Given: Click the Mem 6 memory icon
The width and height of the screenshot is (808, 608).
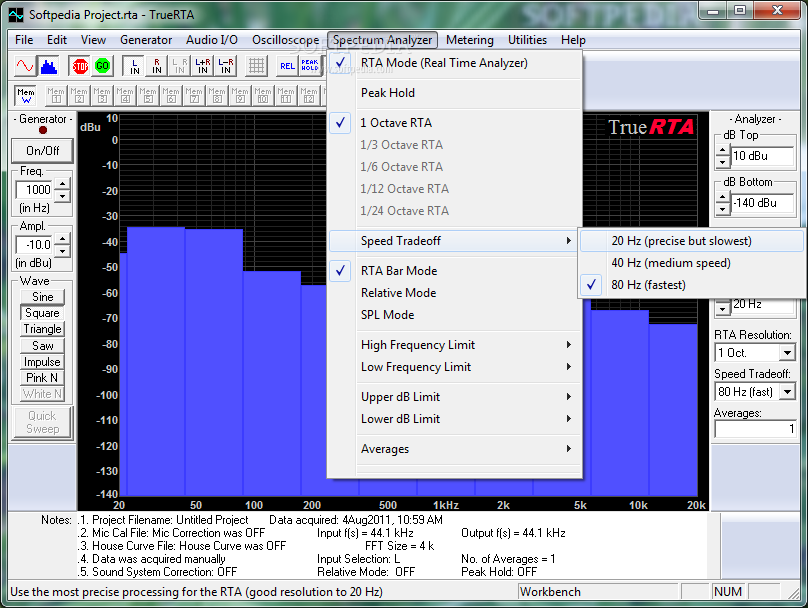Looking at the screenshot, I should [x=171, y=95].
